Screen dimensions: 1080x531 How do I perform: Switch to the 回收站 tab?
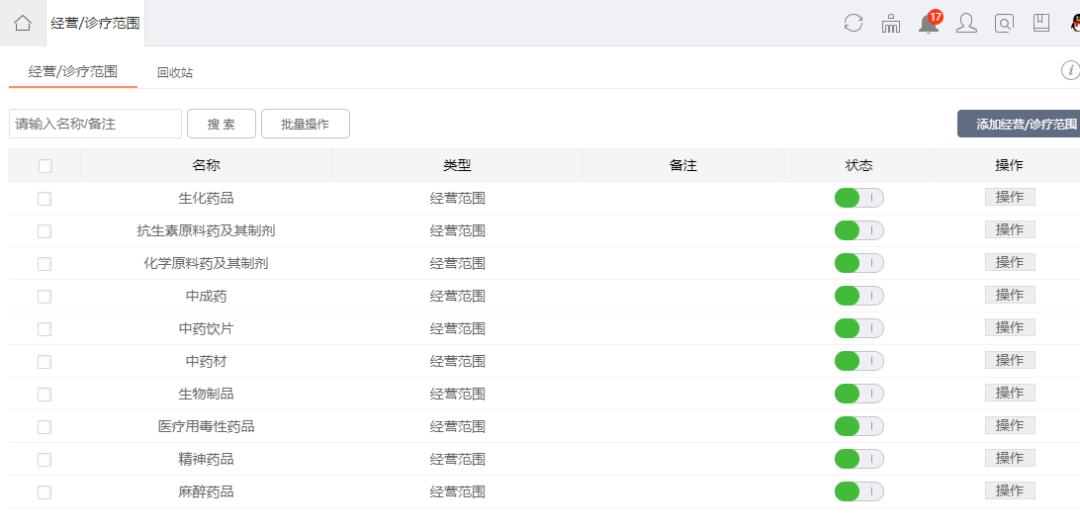point(175,72)
